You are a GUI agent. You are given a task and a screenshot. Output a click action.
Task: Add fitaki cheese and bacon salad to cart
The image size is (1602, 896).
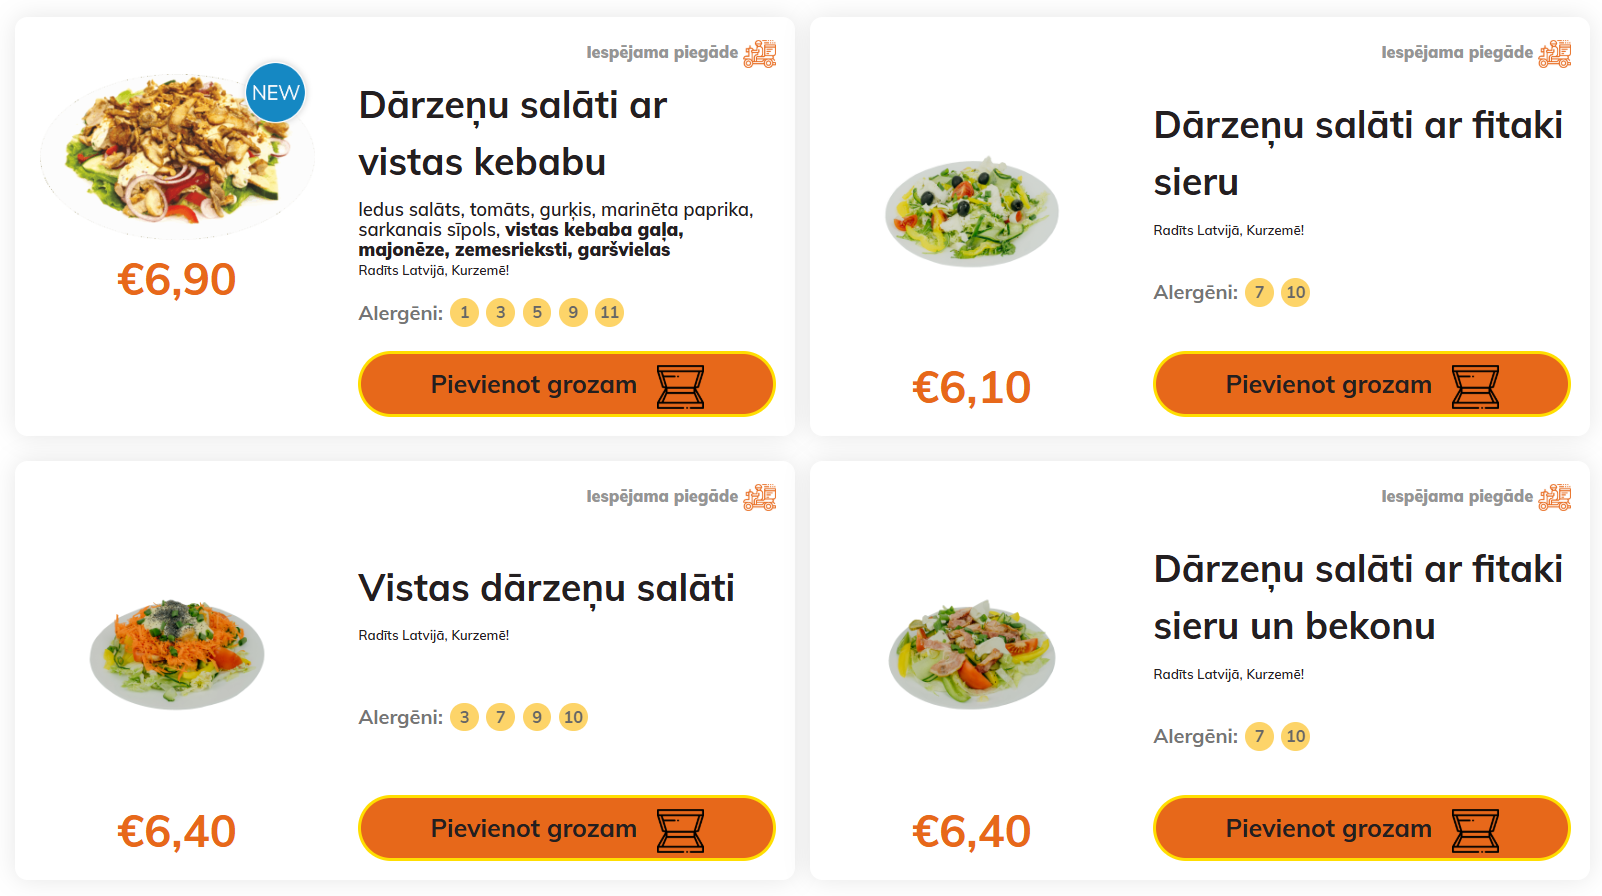pyautogui.click(x=1361, y=829)
